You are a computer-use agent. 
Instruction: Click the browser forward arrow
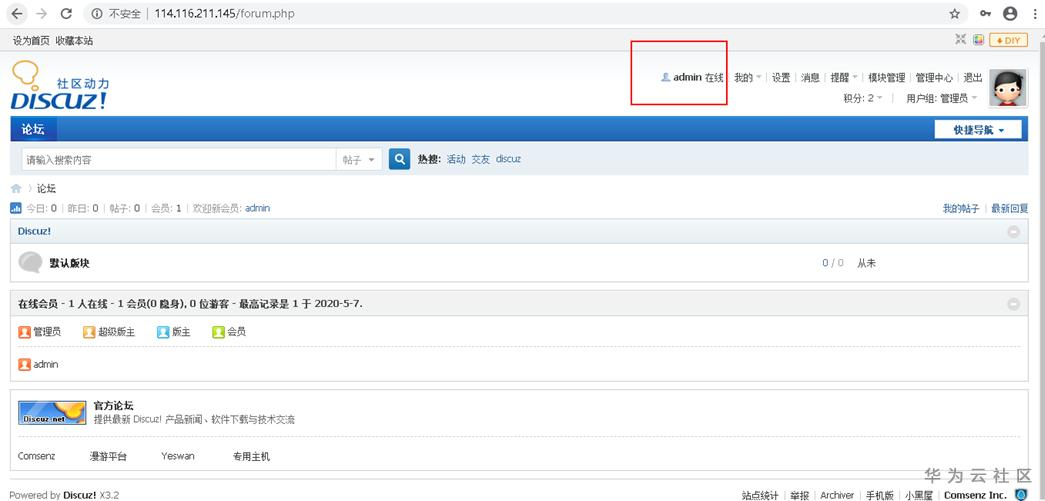click(41, 13)
